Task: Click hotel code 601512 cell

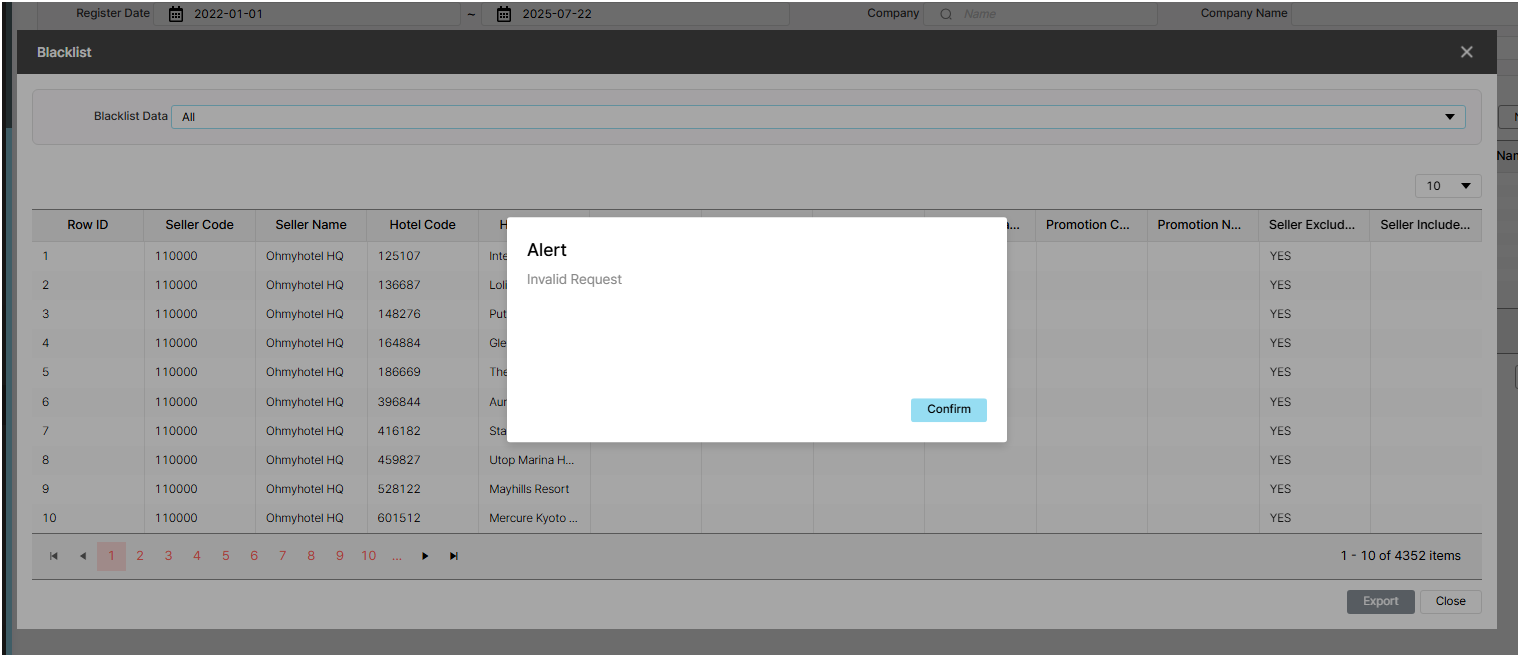Action: pos(423,518)
